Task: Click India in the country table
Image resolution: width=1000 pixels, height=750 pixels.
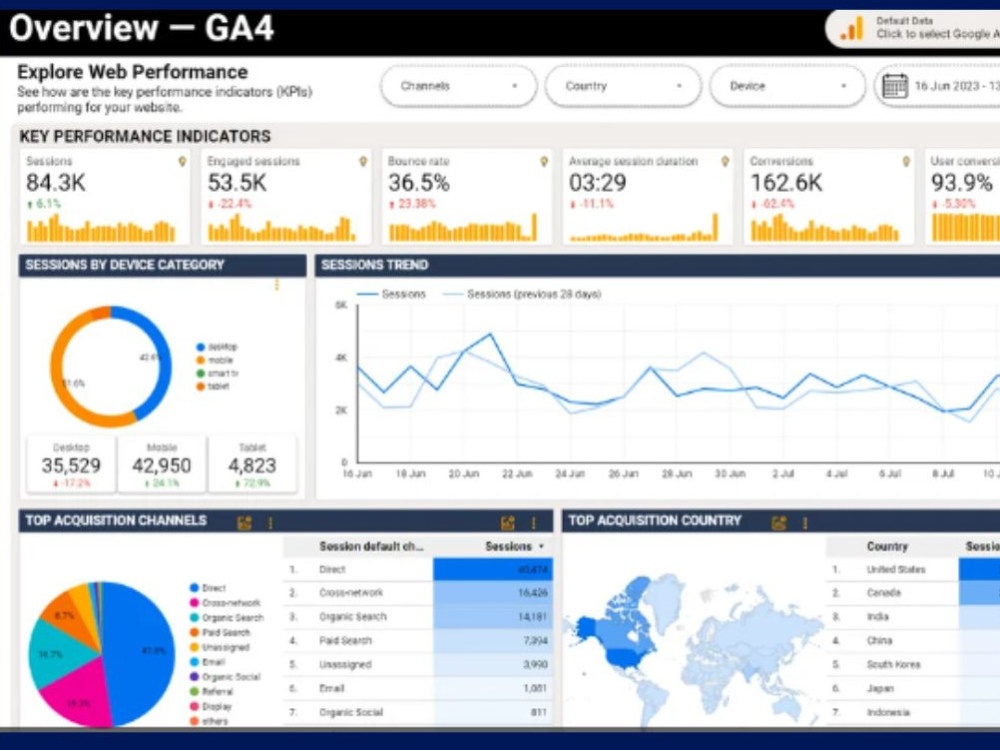Action: tap(878, 617)
